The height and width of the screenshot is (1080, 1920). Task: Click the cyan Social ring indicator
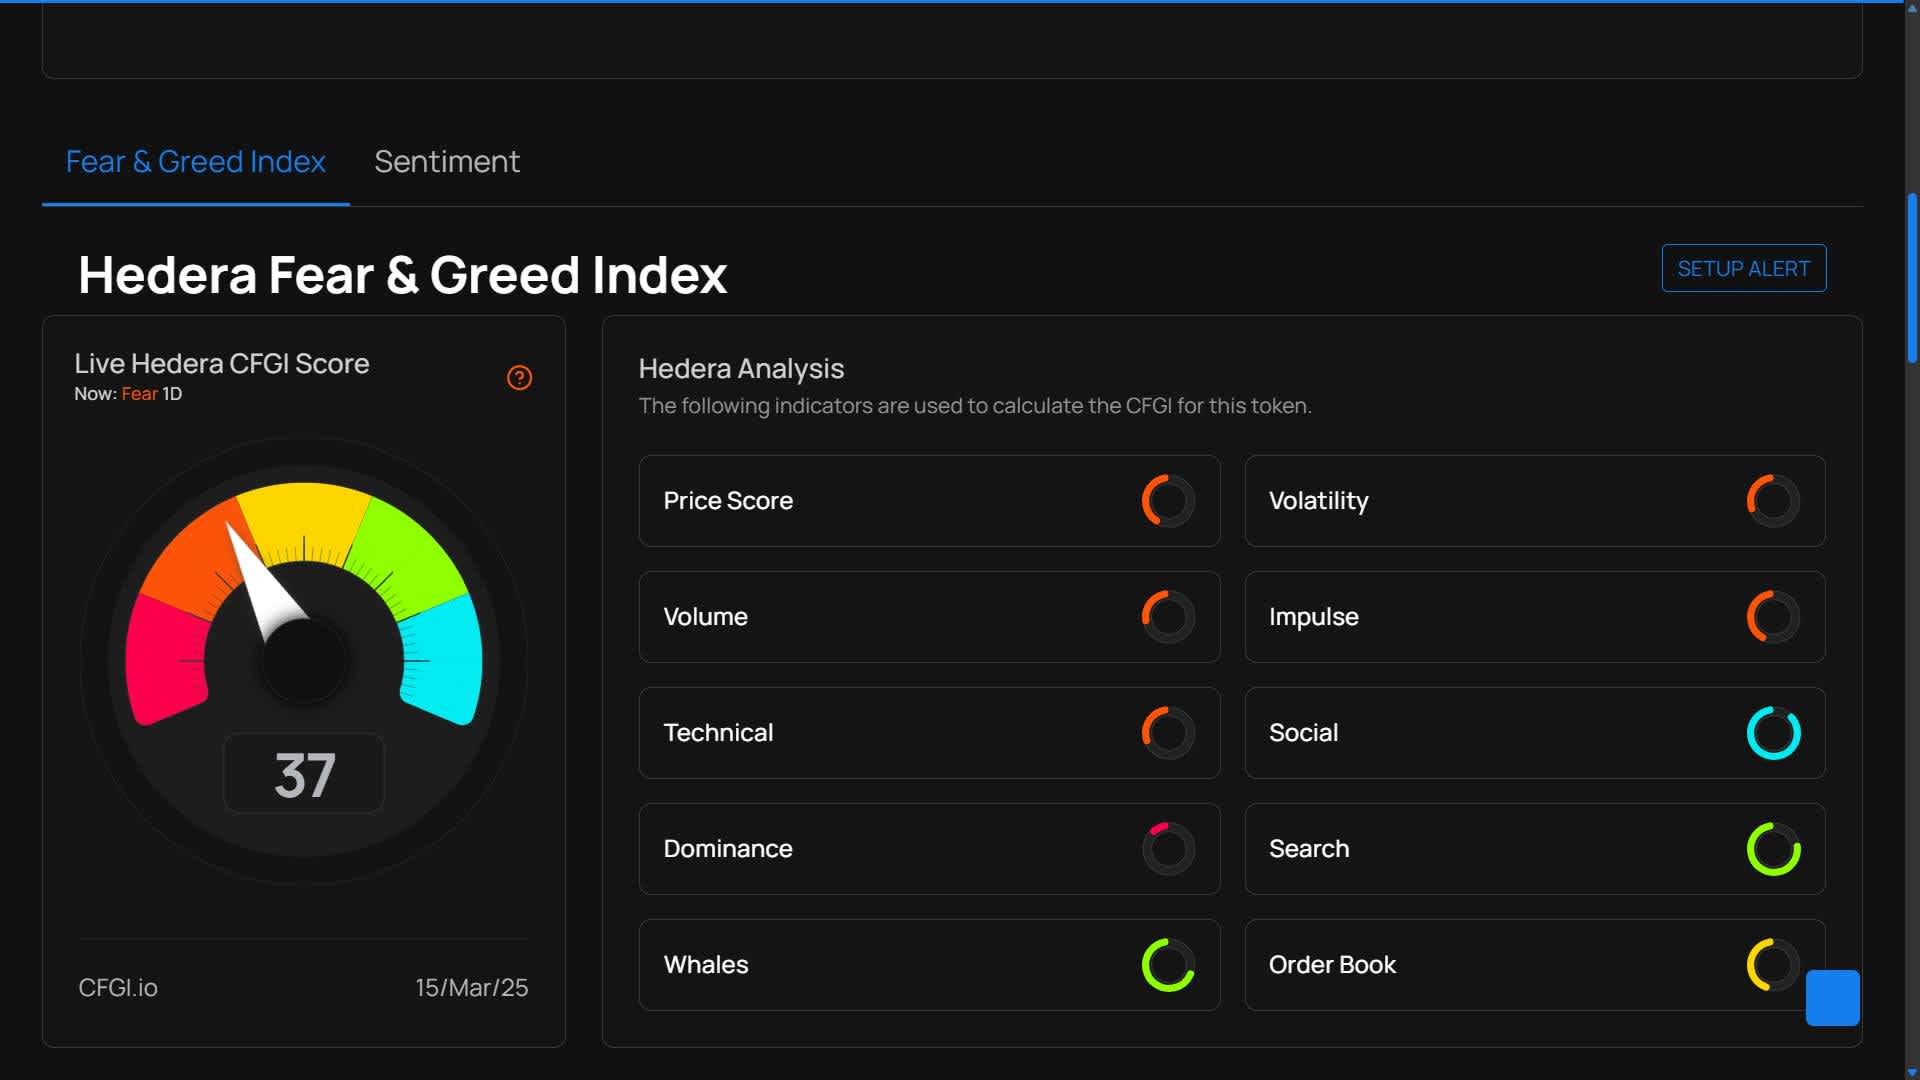pyautogui.click(x=1773, y=733)
